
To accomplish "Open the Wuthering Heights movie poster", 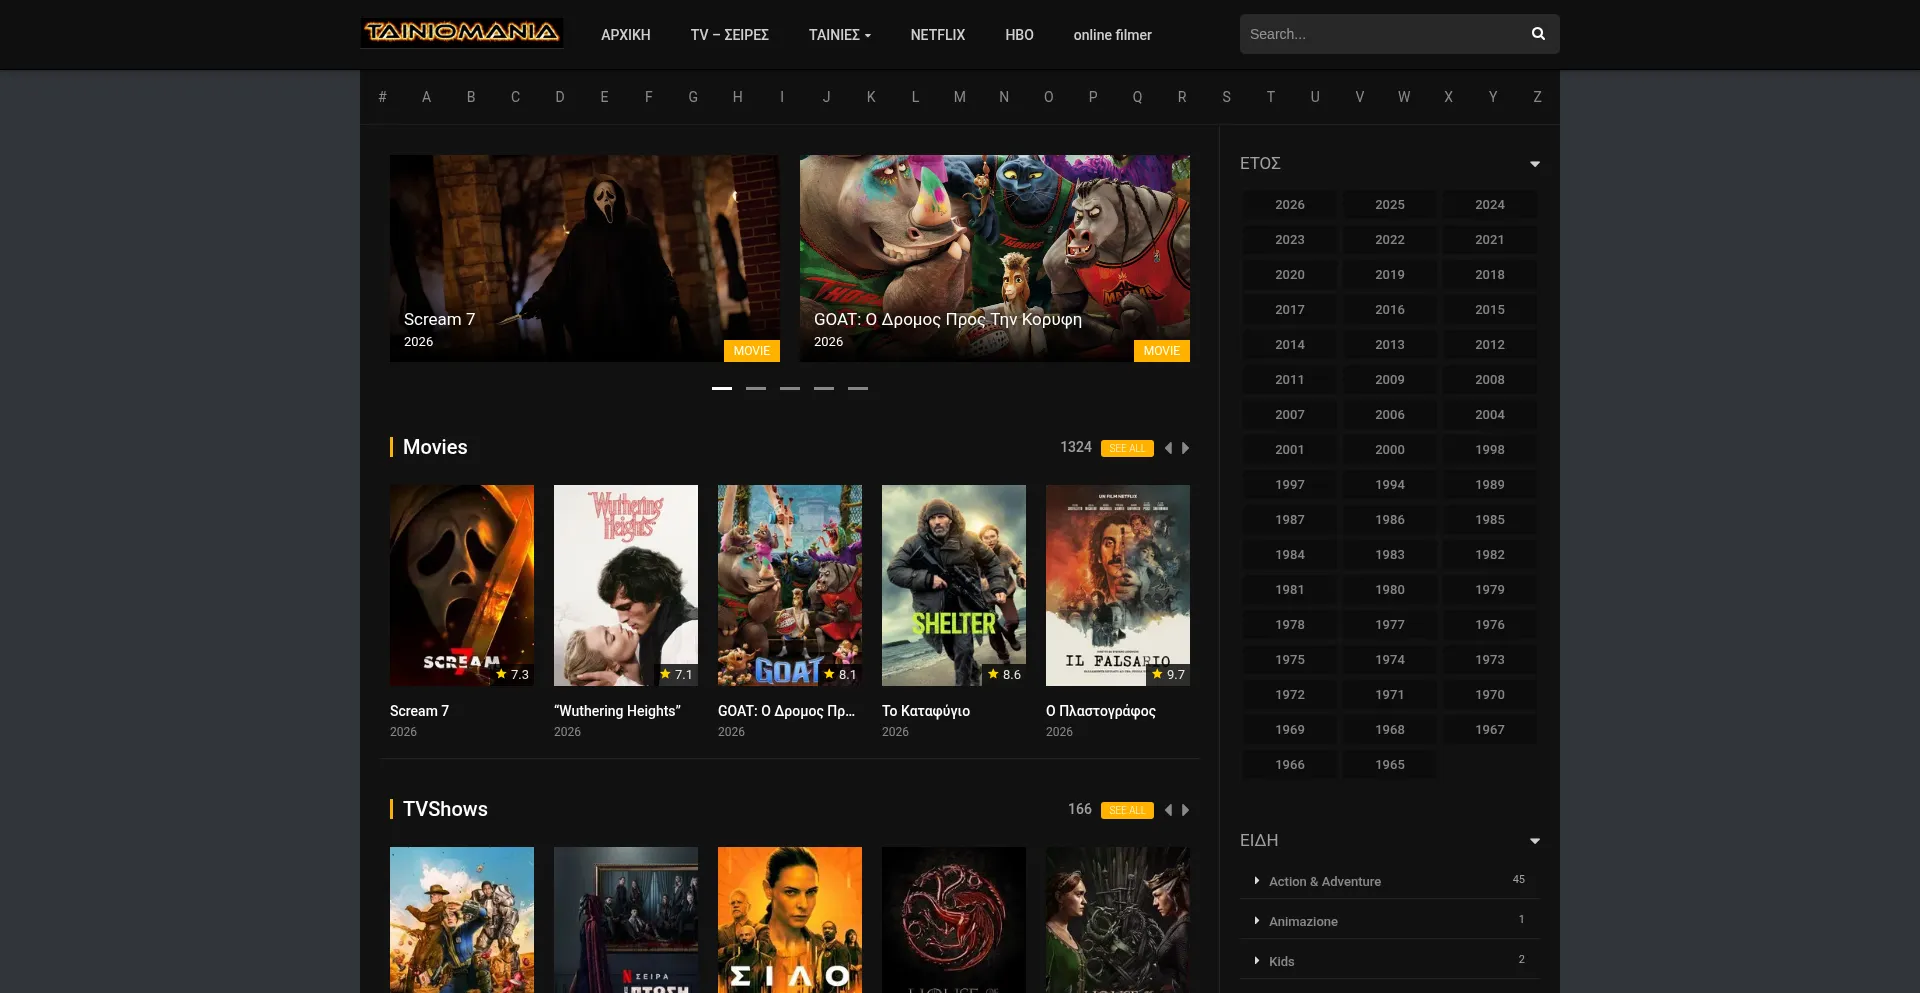I will pos(626,585).
